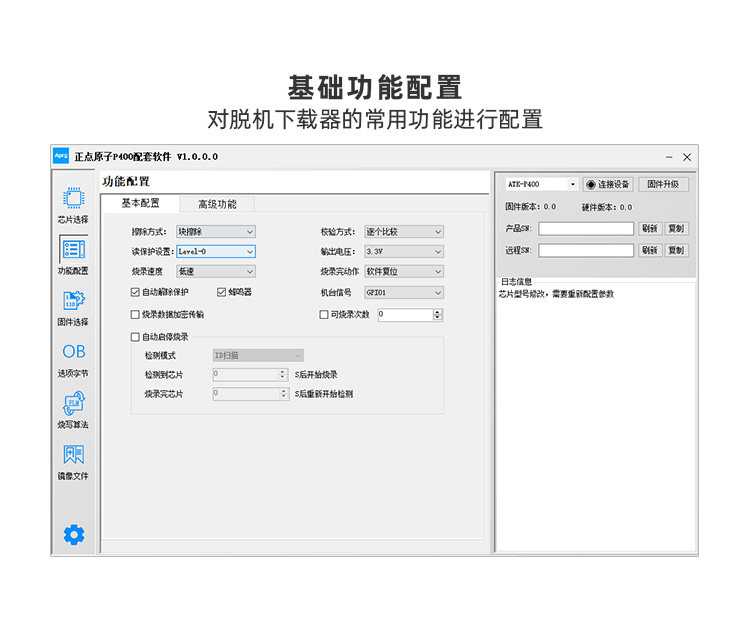The width and height of the screenshot is (750, 624).
Task: Click 复制 next to 远程SN
Action: 676,250
